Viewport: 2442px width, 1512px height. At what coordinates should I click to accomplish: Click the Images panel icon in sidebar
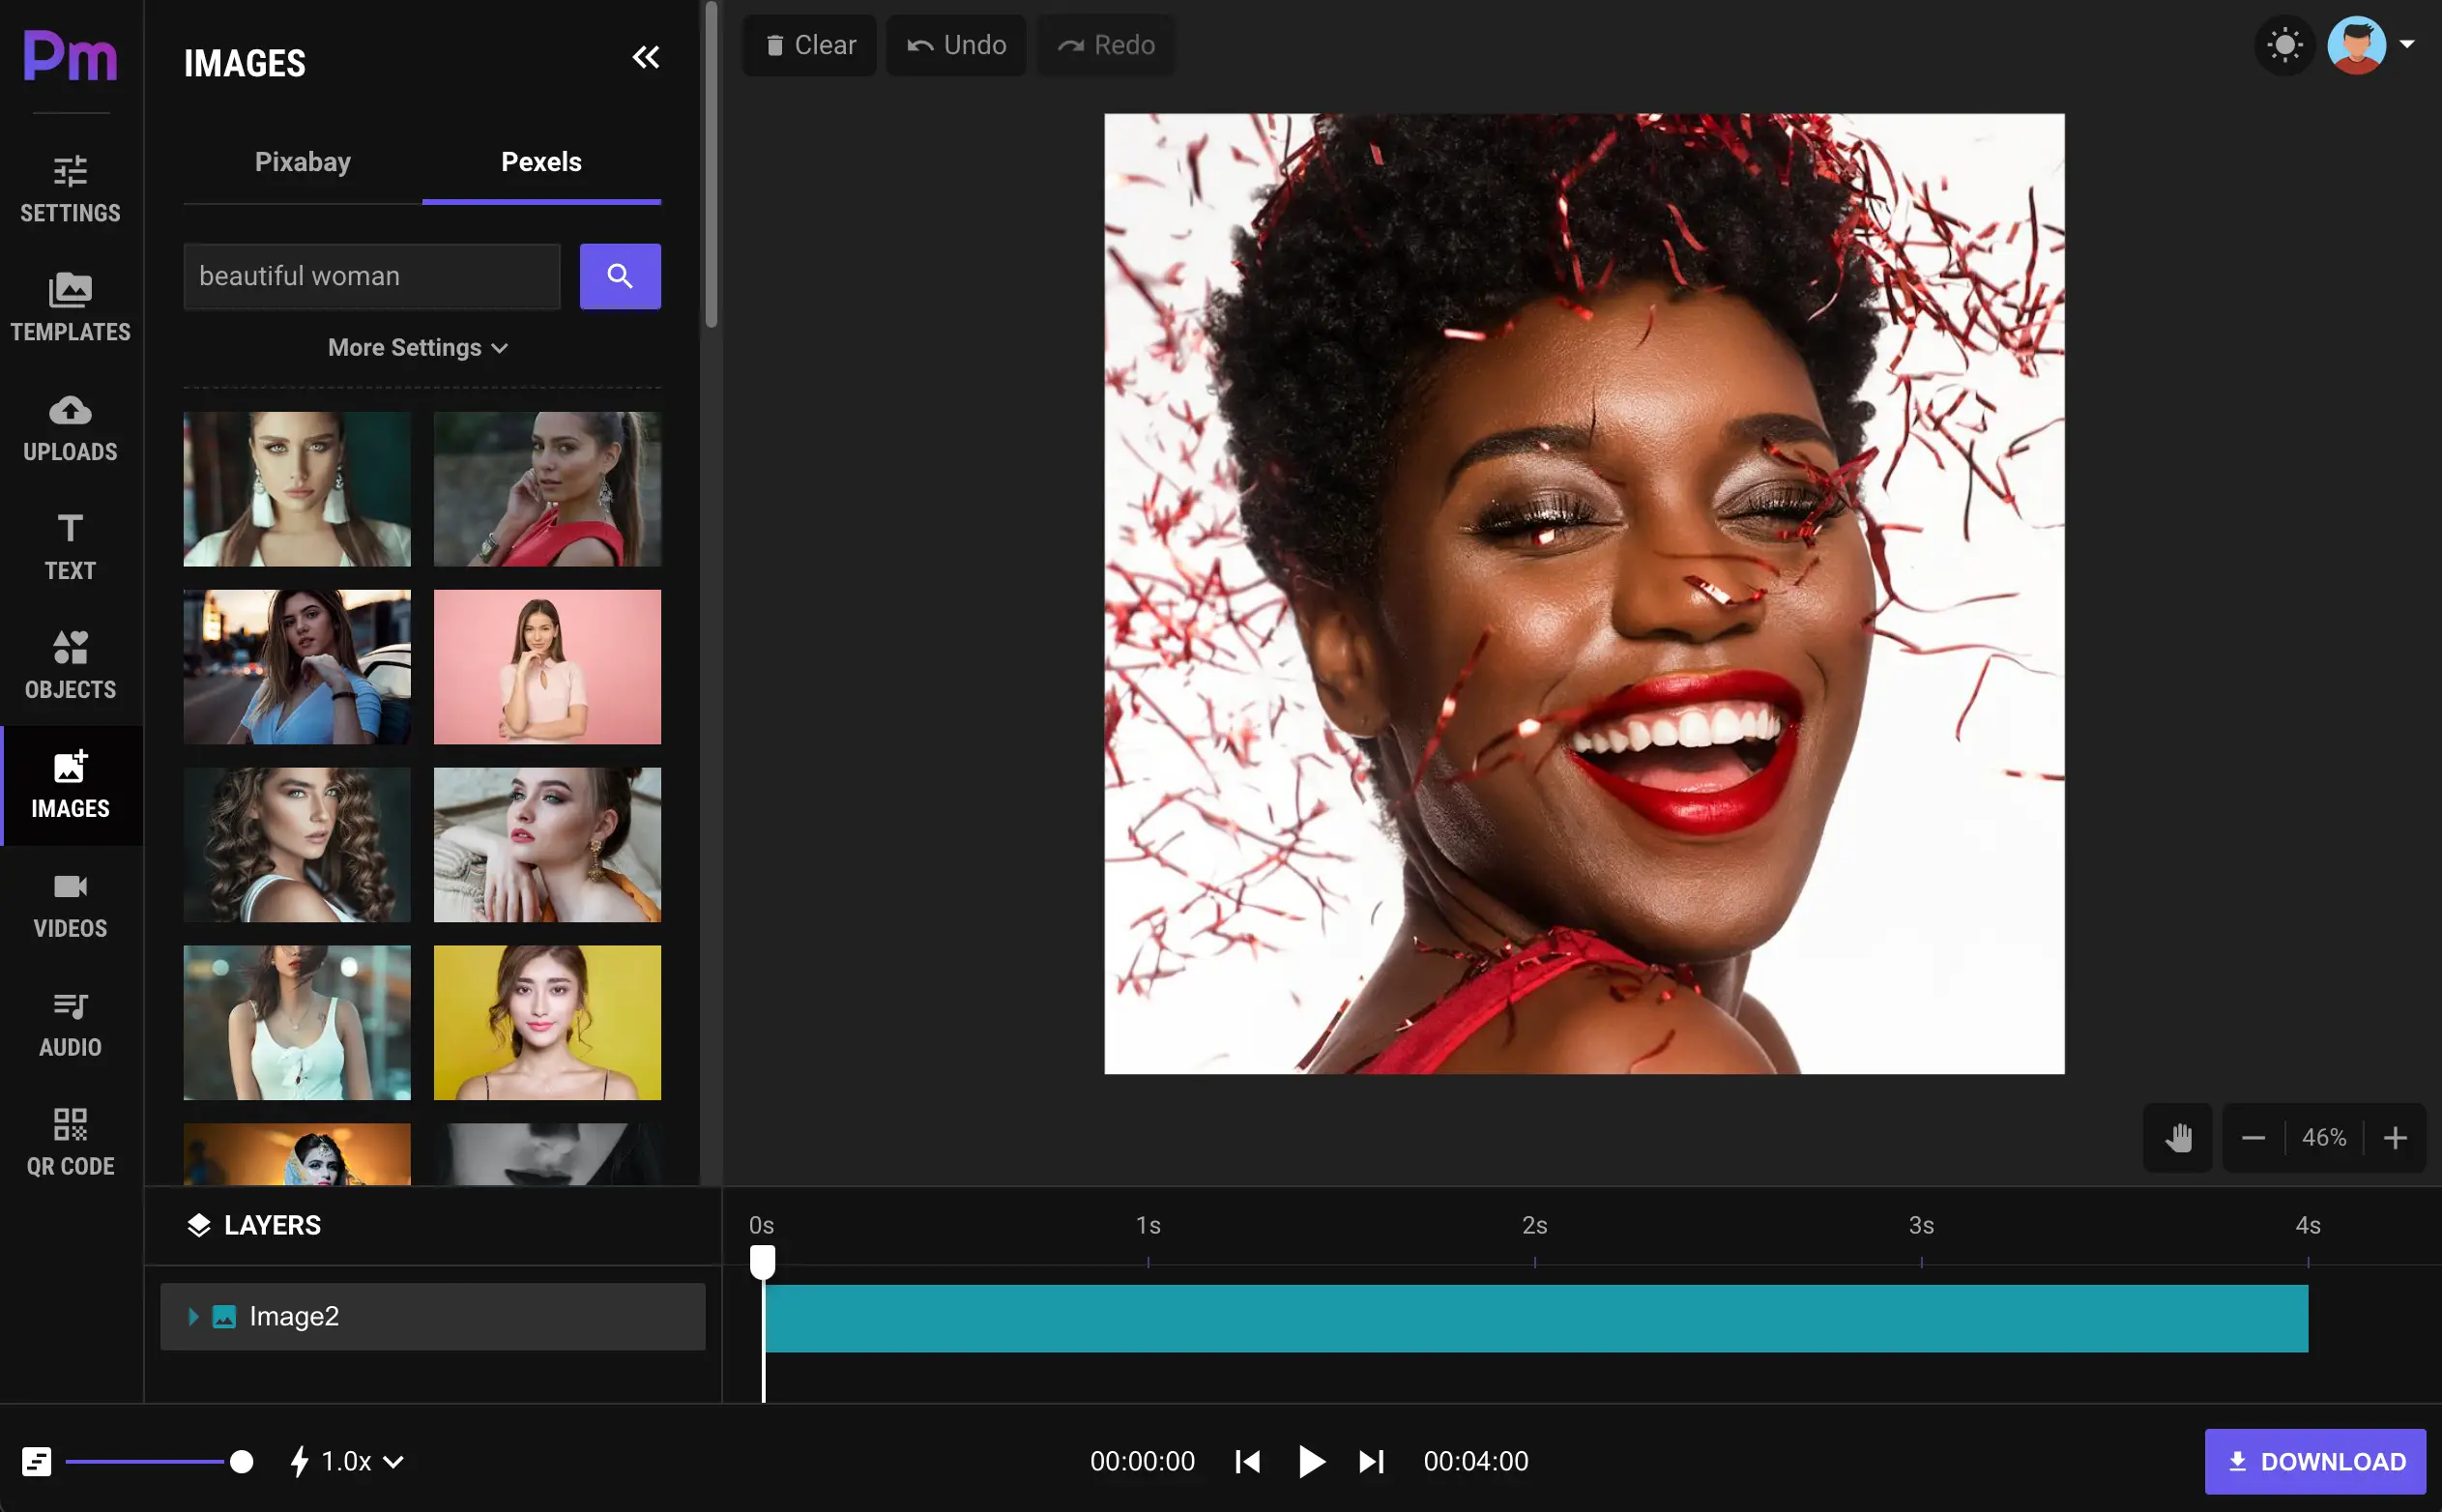70,783
